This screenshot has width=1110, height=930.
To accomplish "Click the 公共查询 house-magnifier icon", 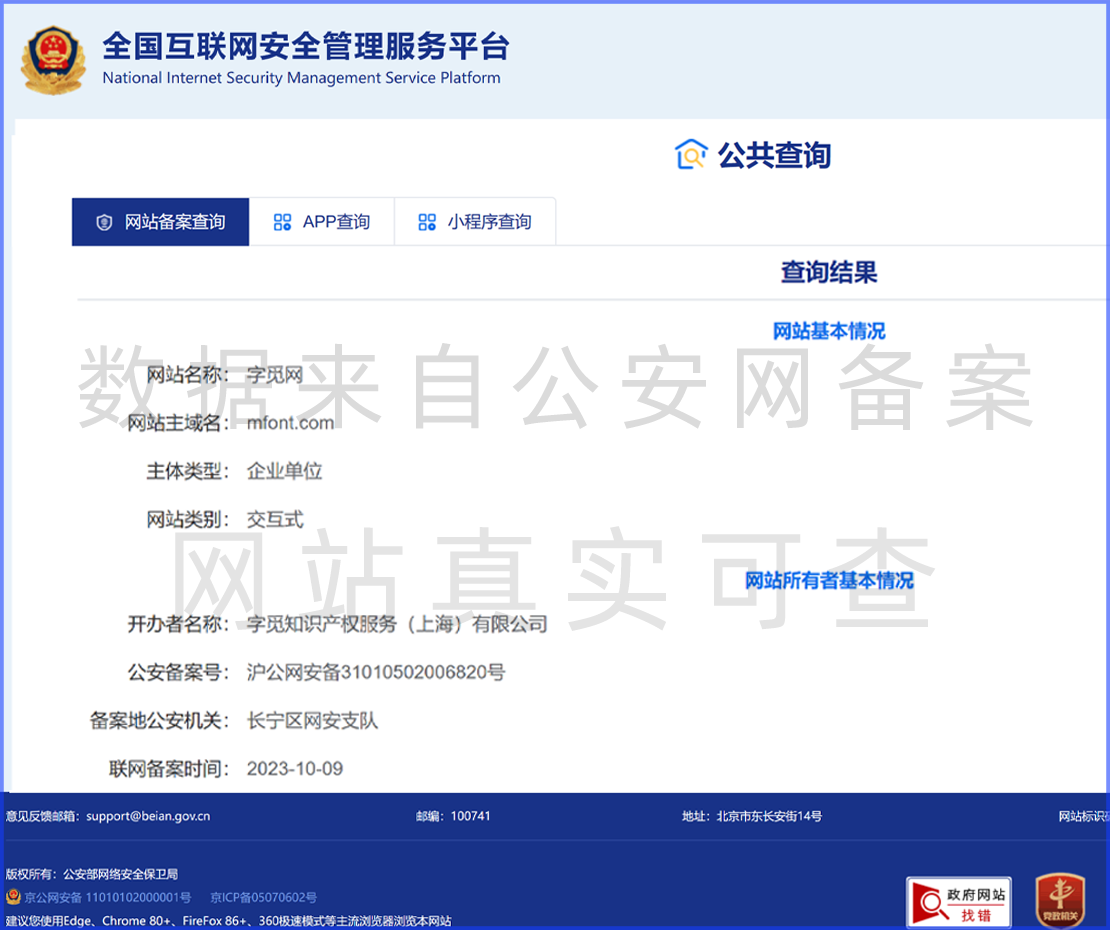I will click(x=691, y=155).
